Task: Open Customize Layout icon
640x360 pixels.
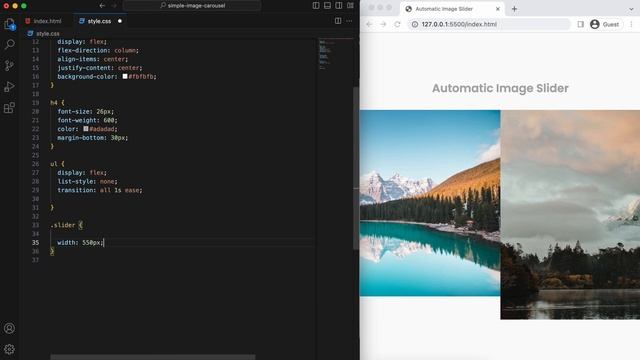Action: point(350,6)
